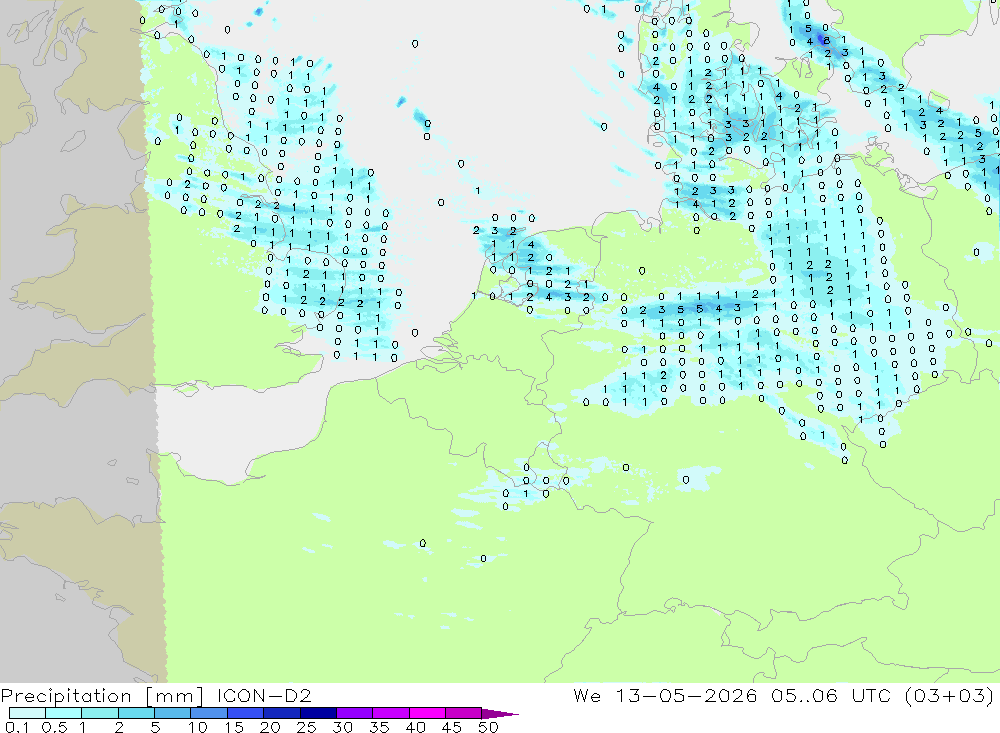Click the '(03+03)' forecast step text
This screenshot has width=1000, height=733.
pos(948,695)
